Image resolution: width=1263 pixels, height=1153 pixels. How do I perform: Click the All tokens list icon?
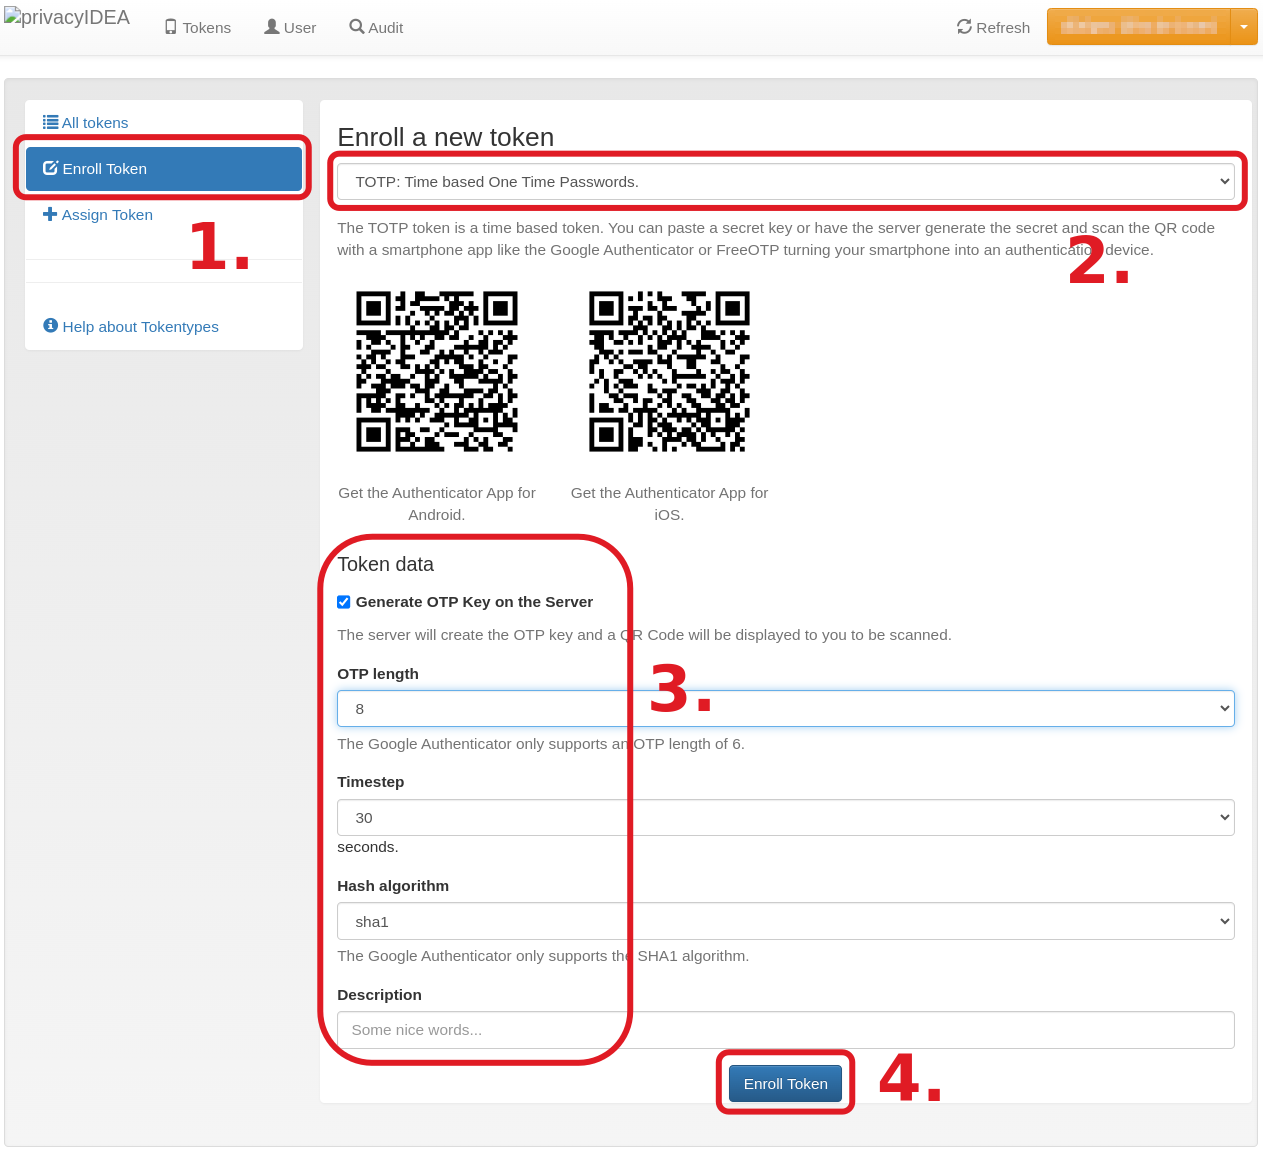pyautogui.click(x=50, y=122)
